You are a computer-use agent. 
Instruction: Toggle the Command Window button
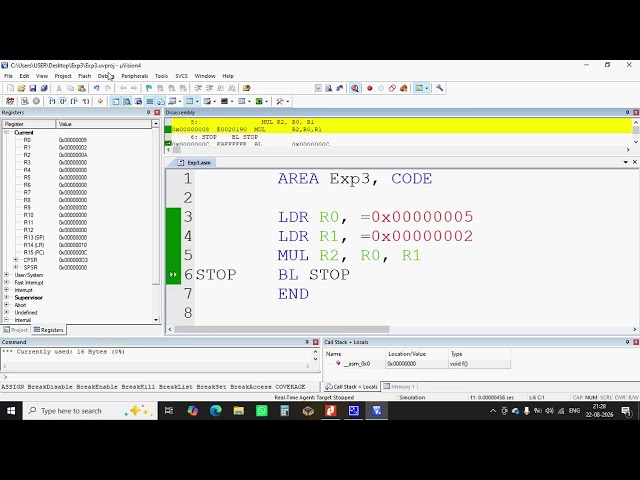click(x=116, y=101)
